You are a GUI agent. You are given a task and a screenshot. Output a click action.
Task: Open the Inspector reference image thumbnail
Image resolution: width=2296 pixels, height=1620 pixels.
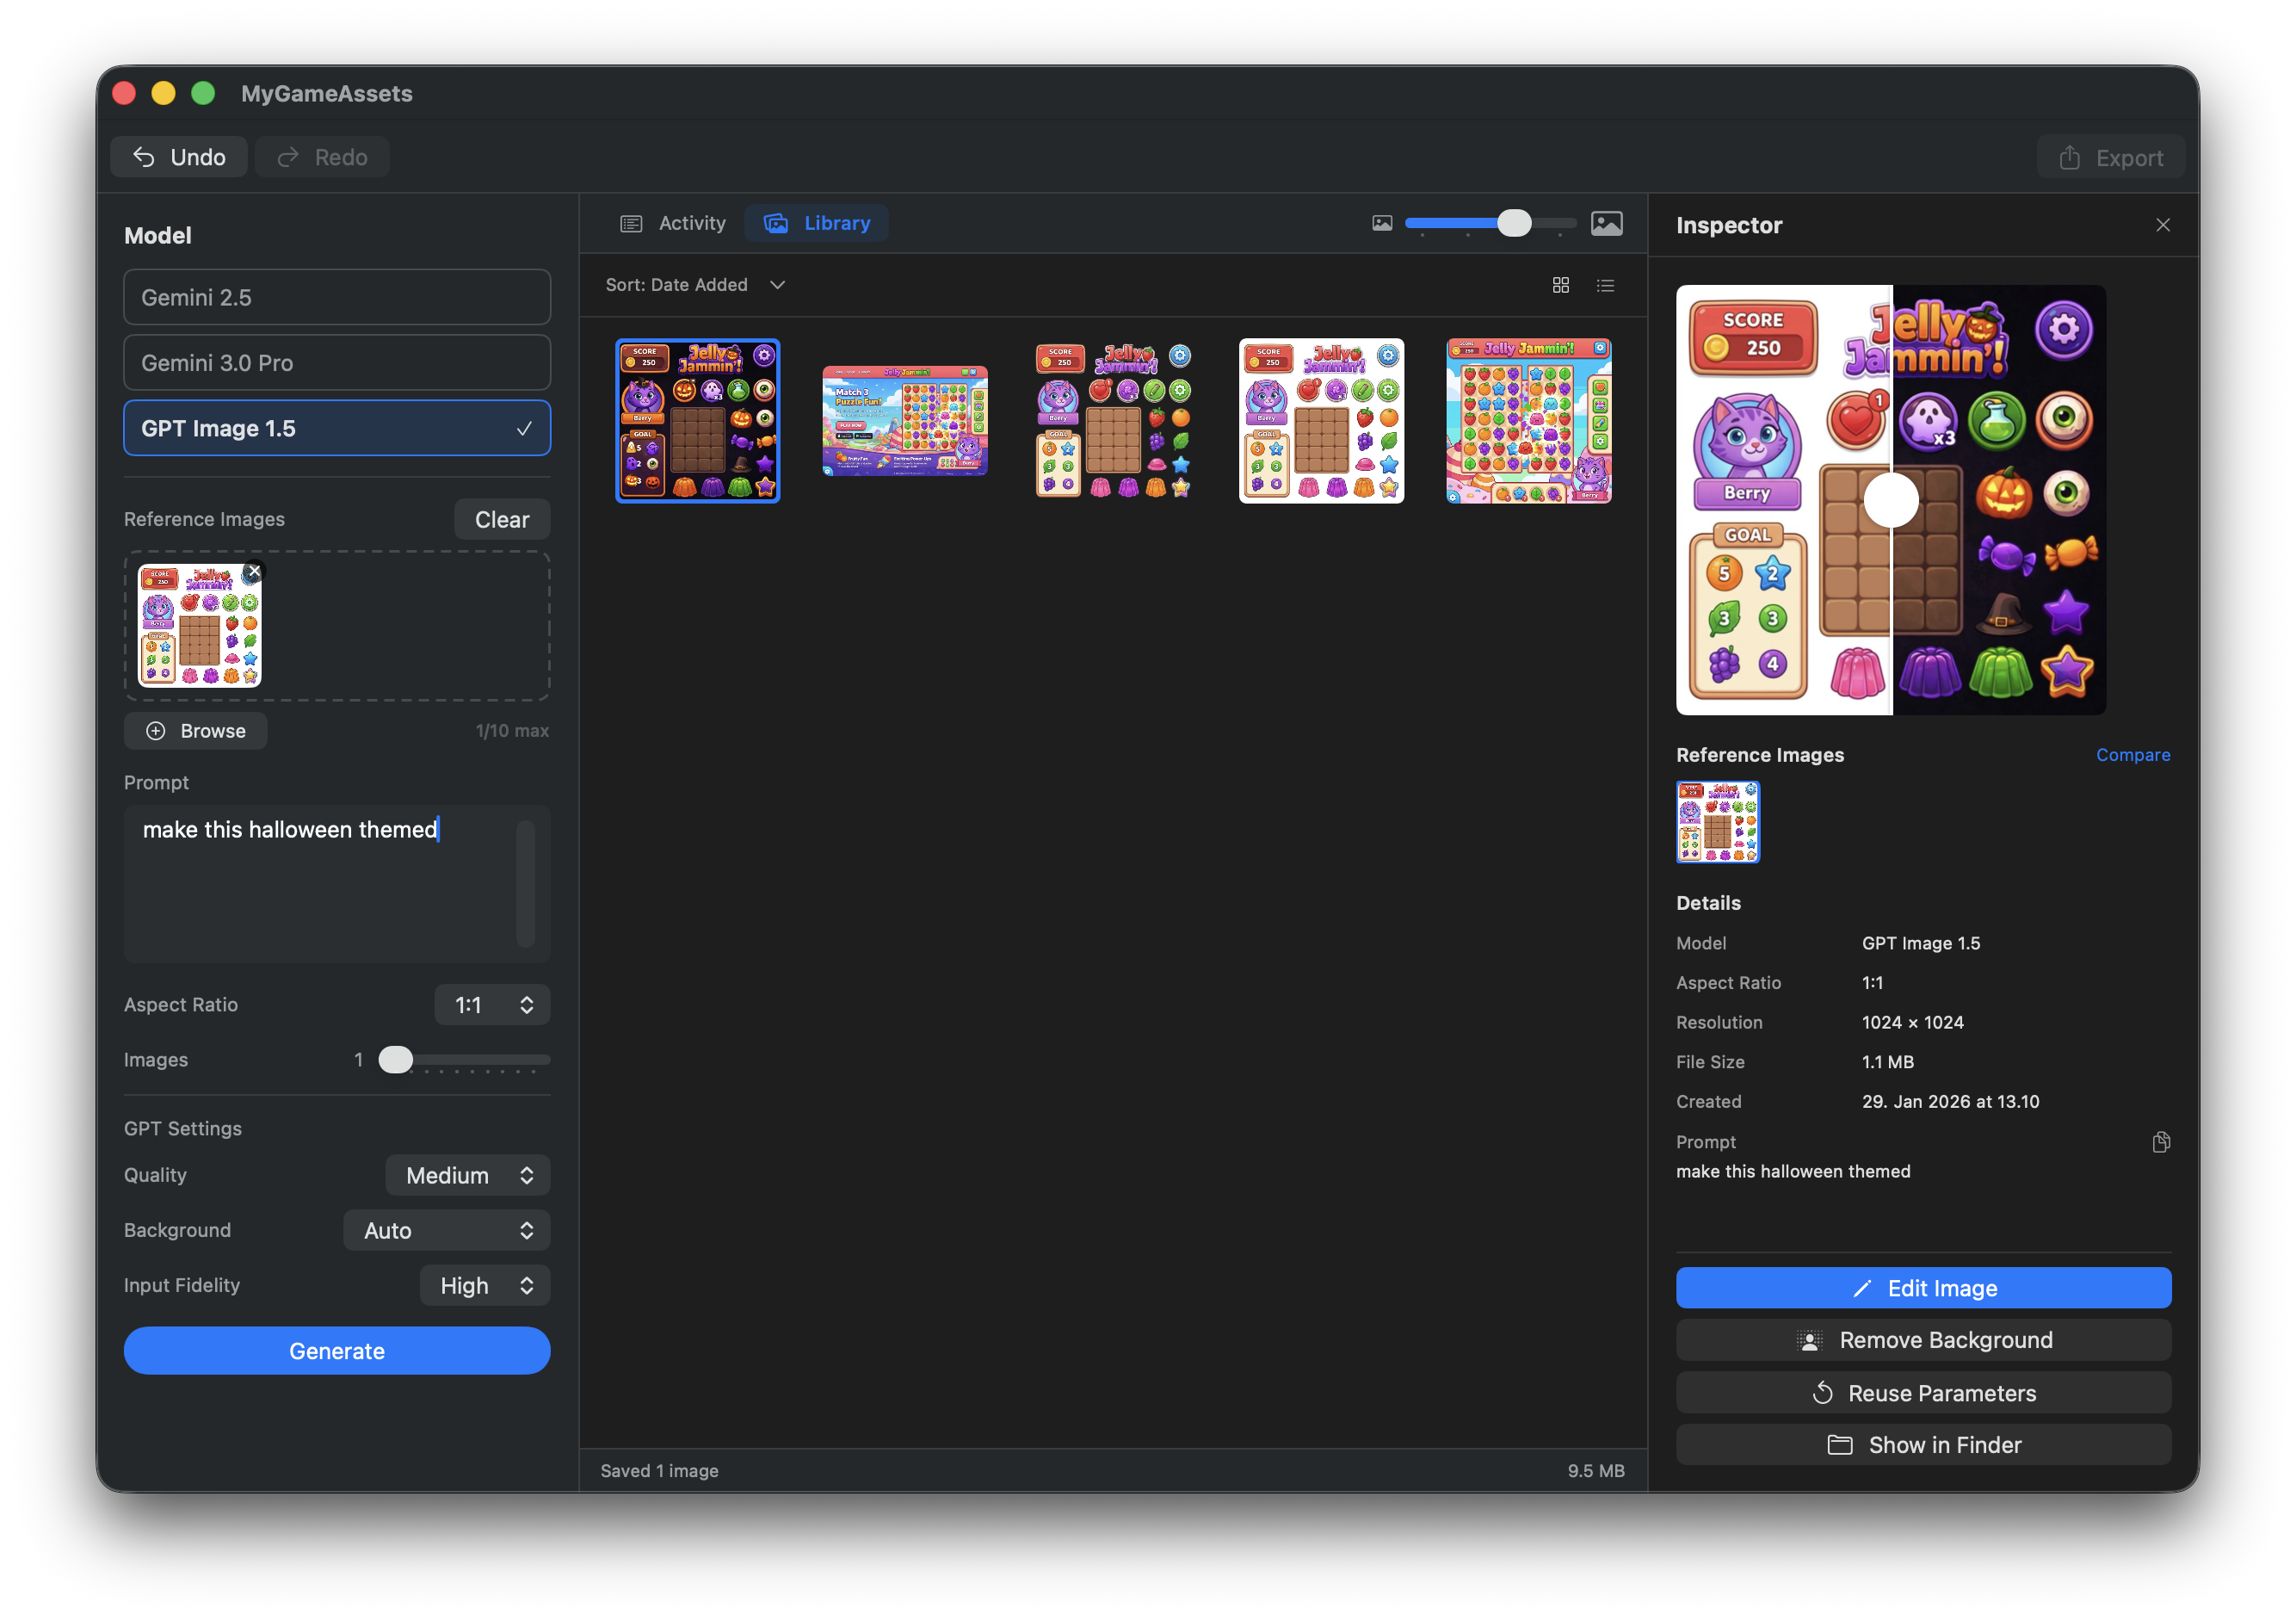click(x=1717, y=822)
